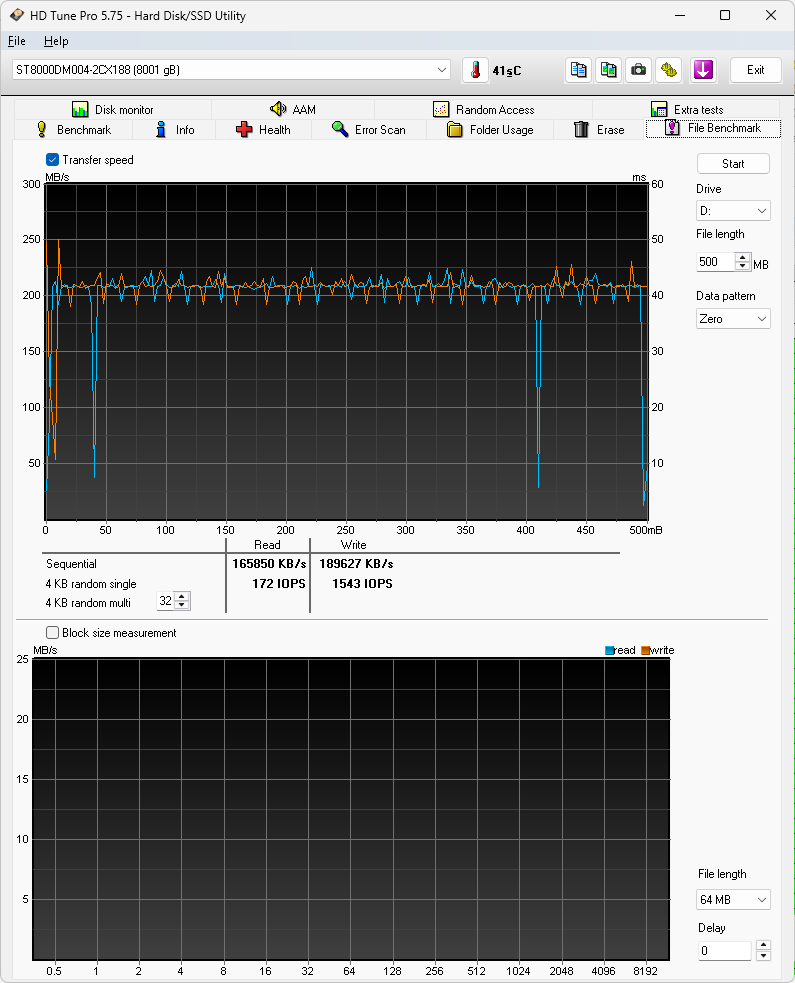Click the 165850 KB/s sequential read value

269,564
